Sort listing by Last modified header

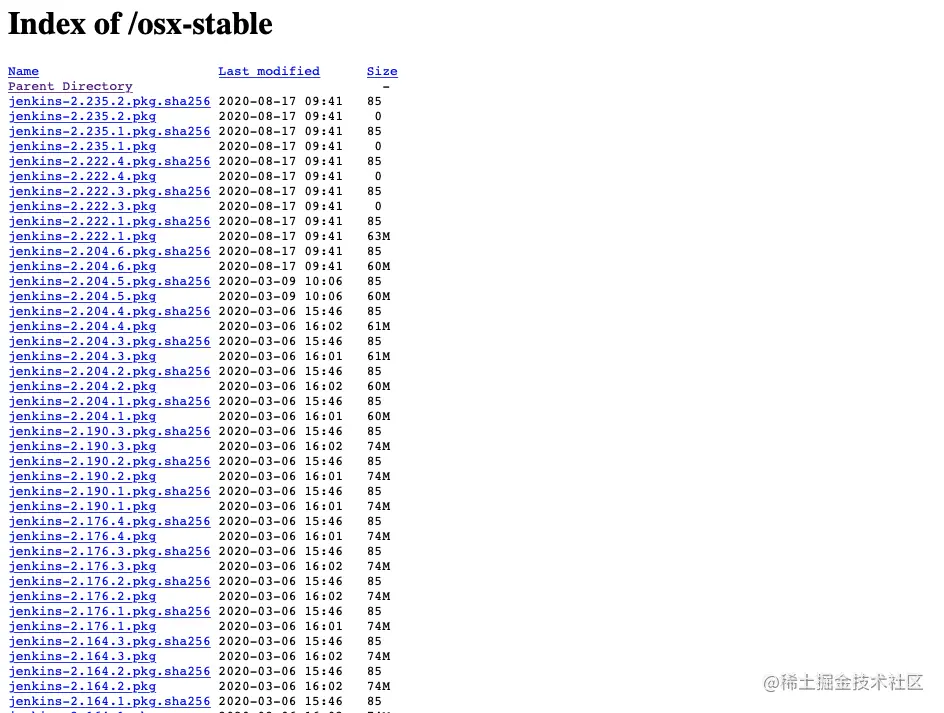269,71
